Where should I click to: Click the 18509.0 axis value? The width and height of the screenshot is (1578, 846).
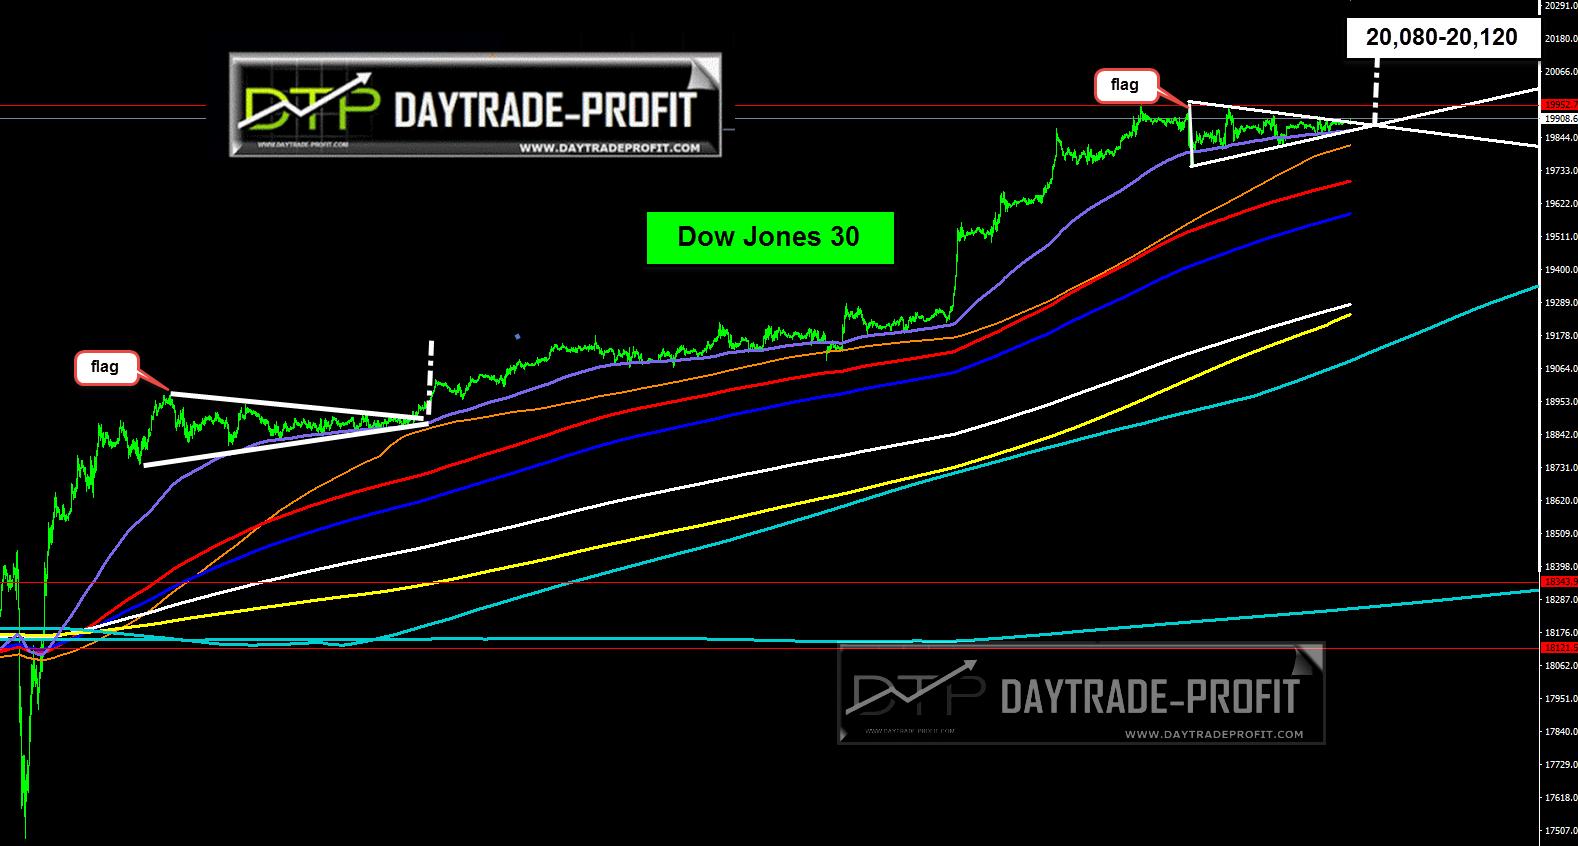(1561, 534)
